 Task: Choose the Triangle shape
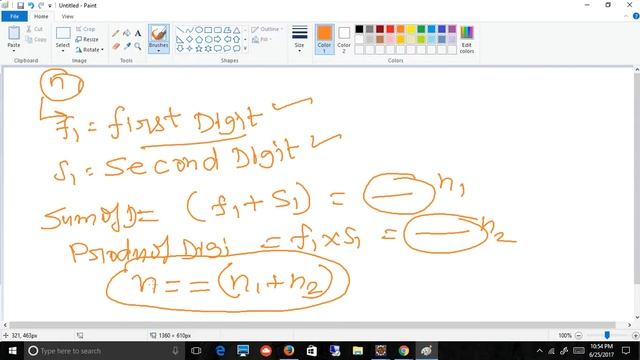pyautogui.click(x=237, y=30)
